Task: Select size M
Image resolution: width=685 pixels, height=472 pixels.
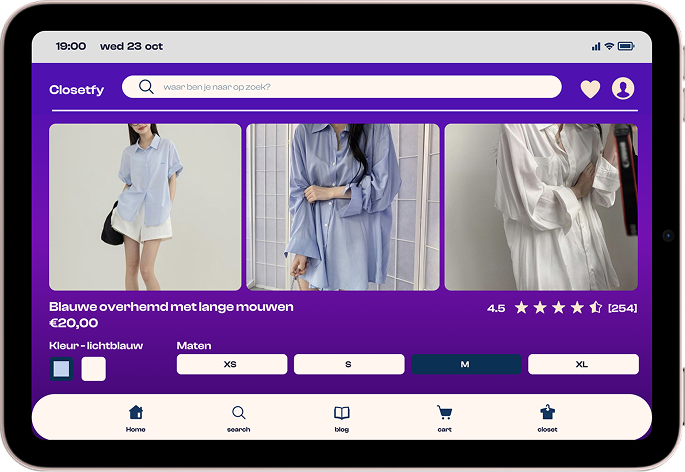Action: pos(465,364)
